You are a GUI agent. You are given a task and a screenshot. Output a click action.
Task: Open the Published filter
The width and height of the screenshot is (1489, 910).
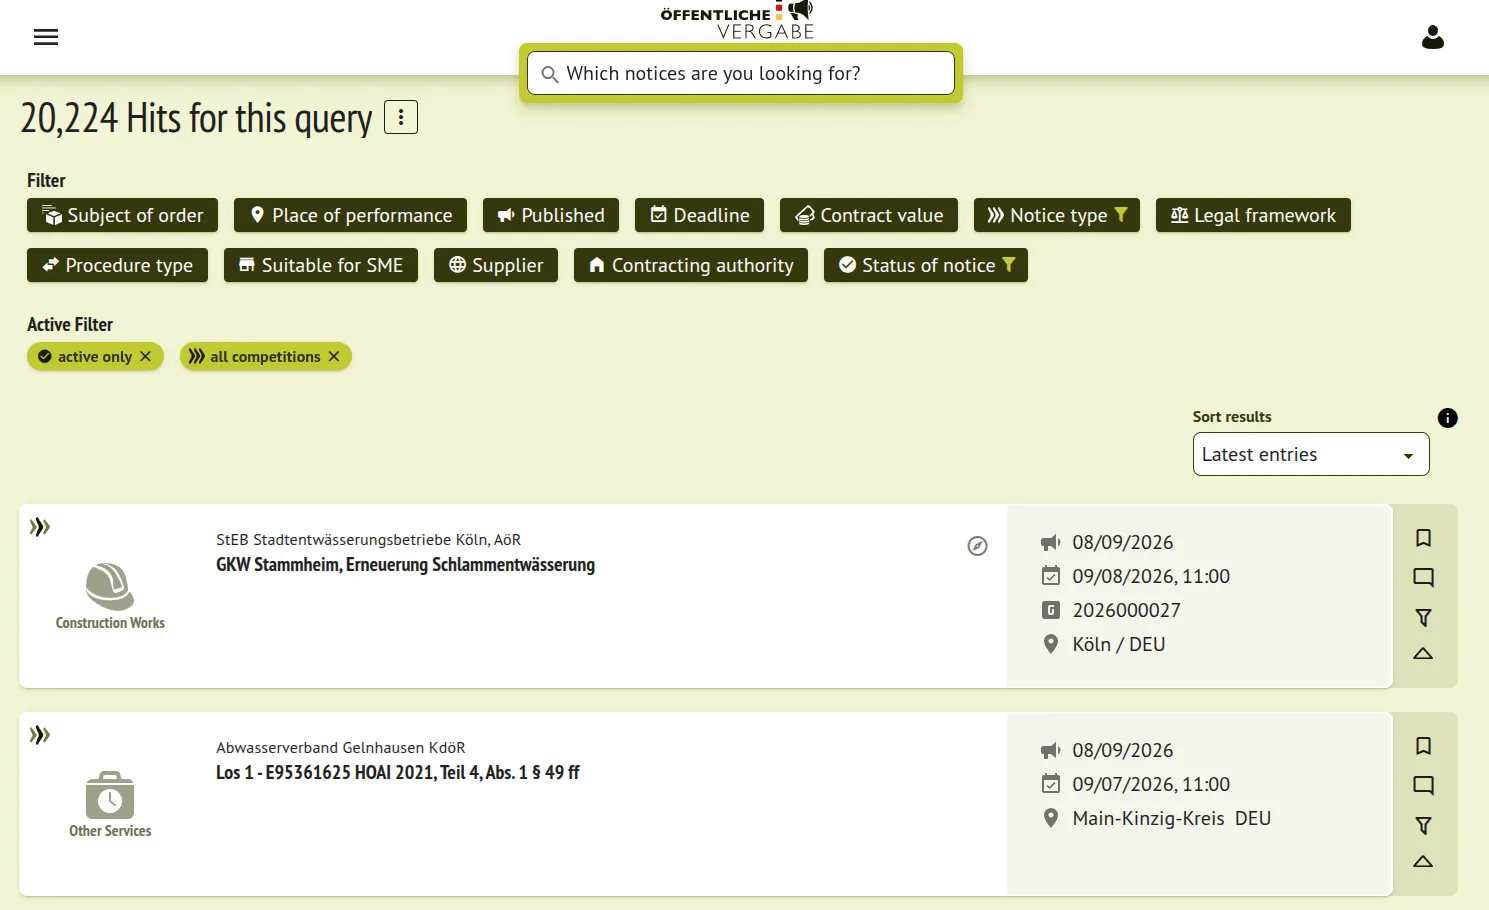pos(551,215)
